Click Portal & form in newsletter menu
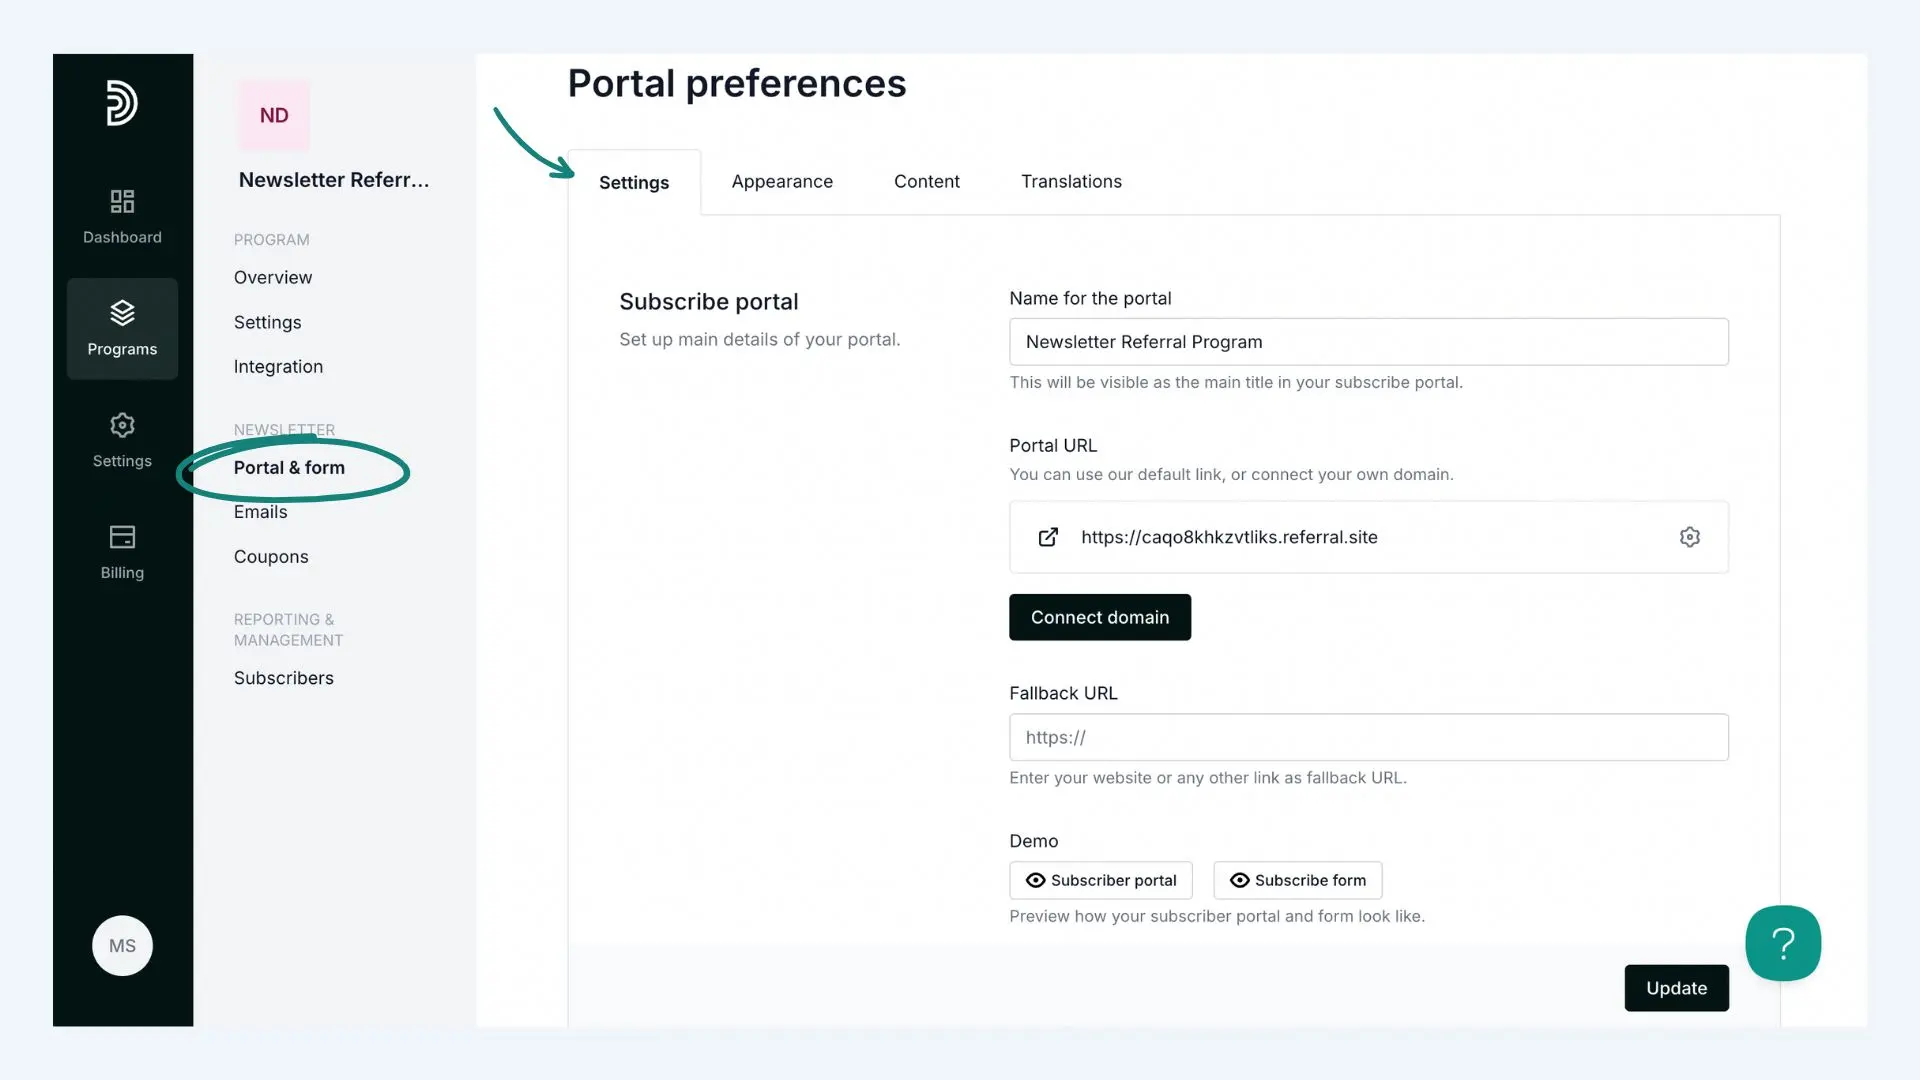The image size is (1920, 1080). click(x=289, y=467)
